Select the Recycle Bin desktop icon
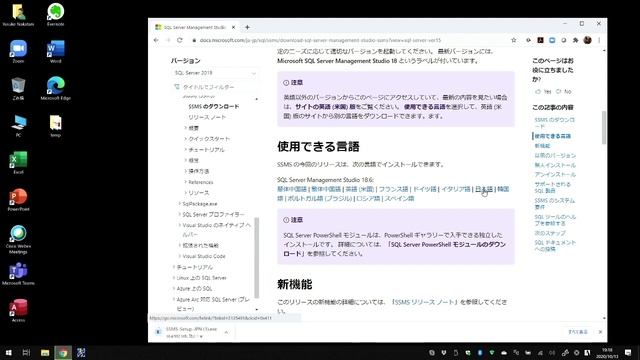The height and width of the screenshot is (360, 640). click(18, 89)
